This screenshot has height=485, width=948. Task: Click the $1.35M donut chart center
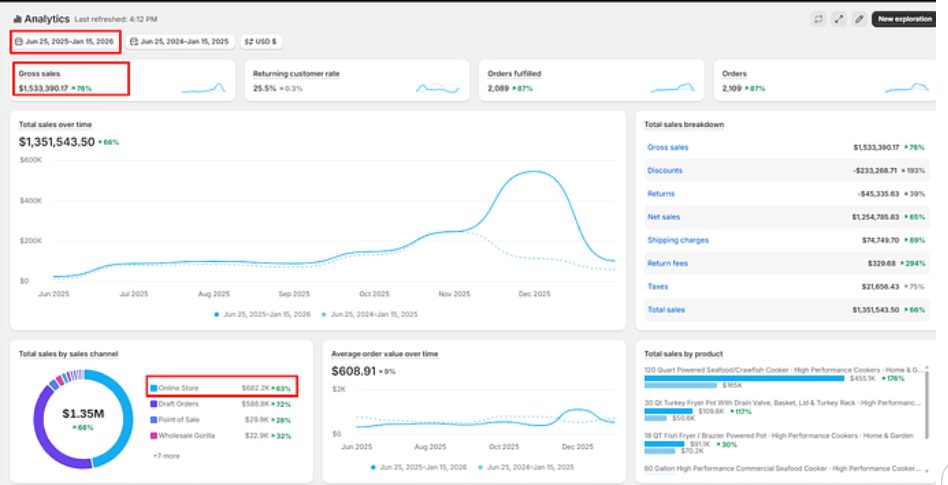[x=83, y=414]
